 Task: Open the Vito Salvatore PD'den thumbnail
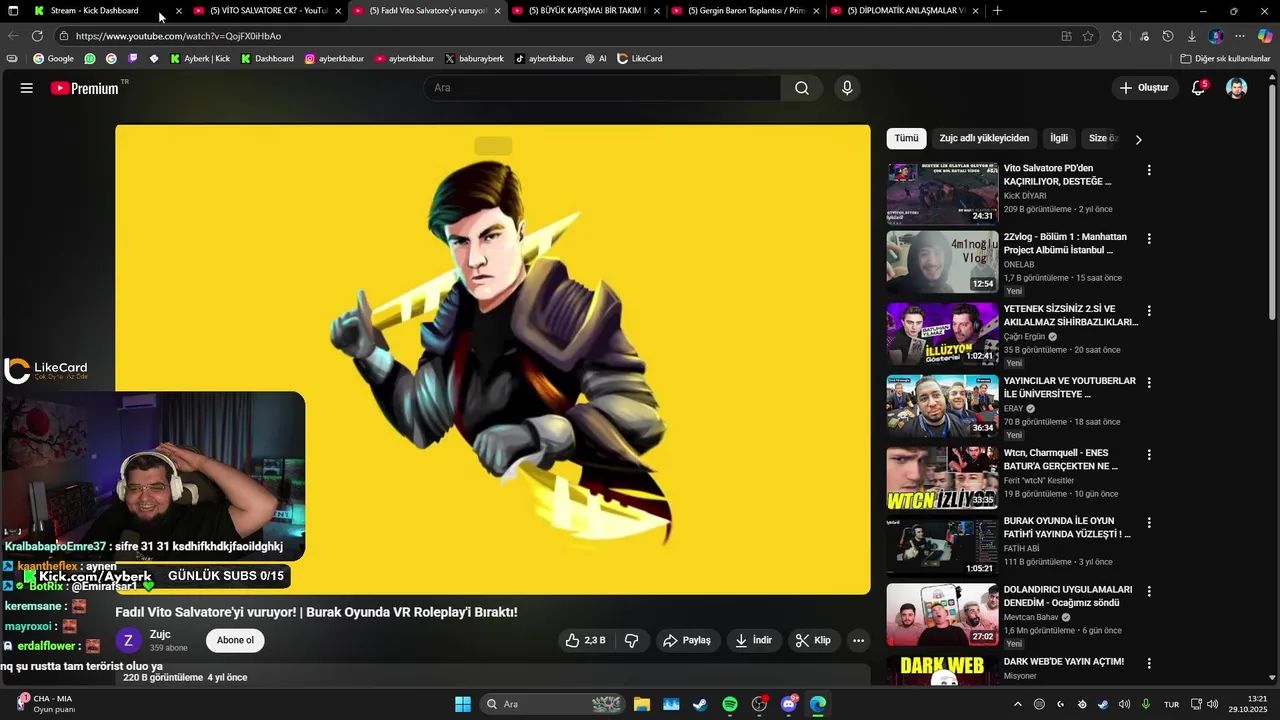(x=942, y=193)
